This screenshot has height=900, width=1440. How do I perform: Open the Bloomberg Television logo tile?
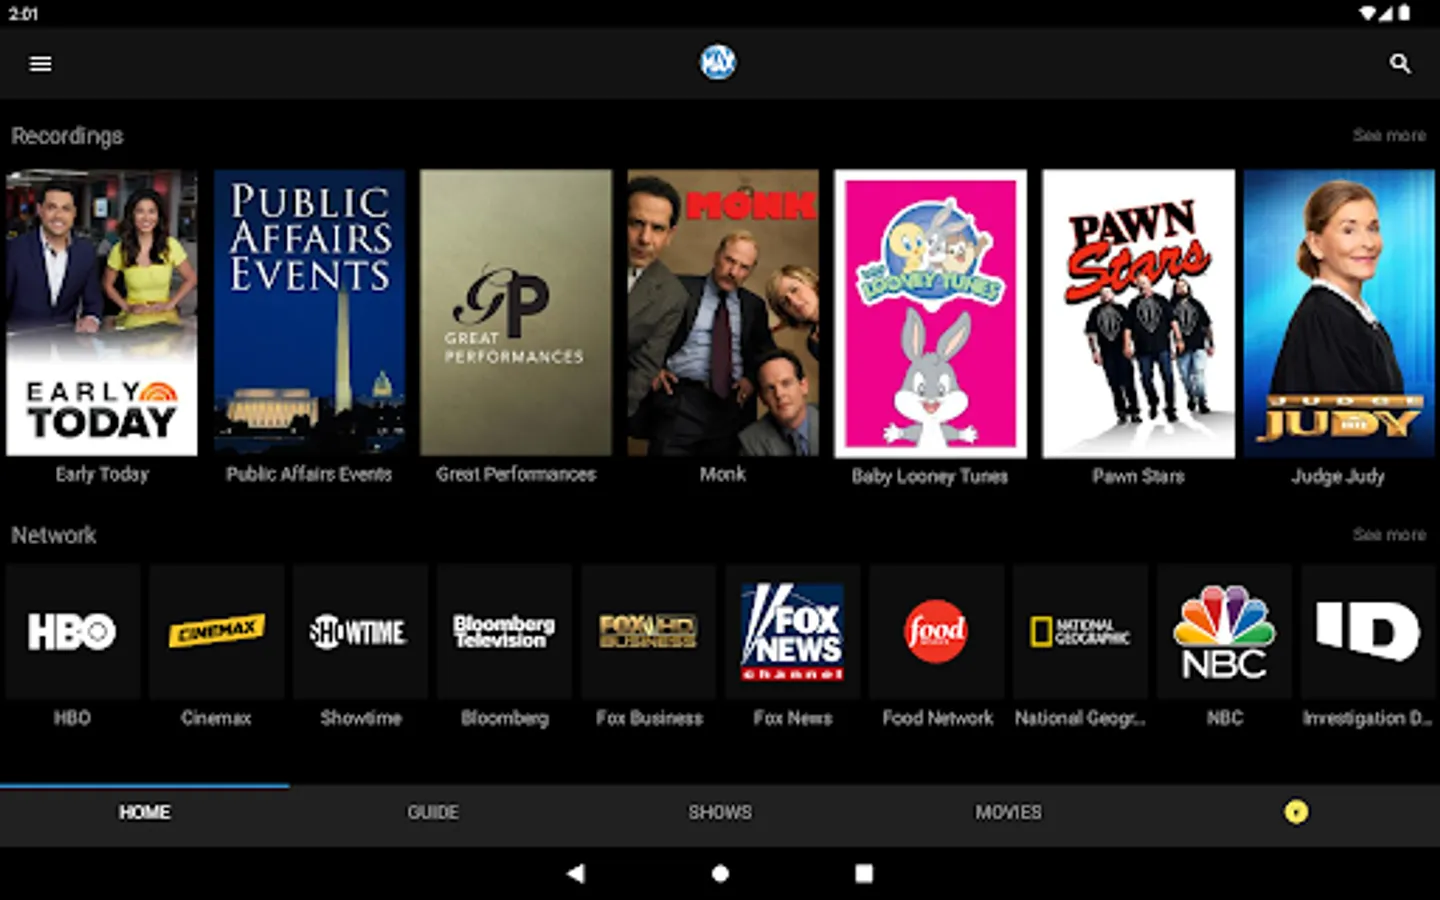504,631
